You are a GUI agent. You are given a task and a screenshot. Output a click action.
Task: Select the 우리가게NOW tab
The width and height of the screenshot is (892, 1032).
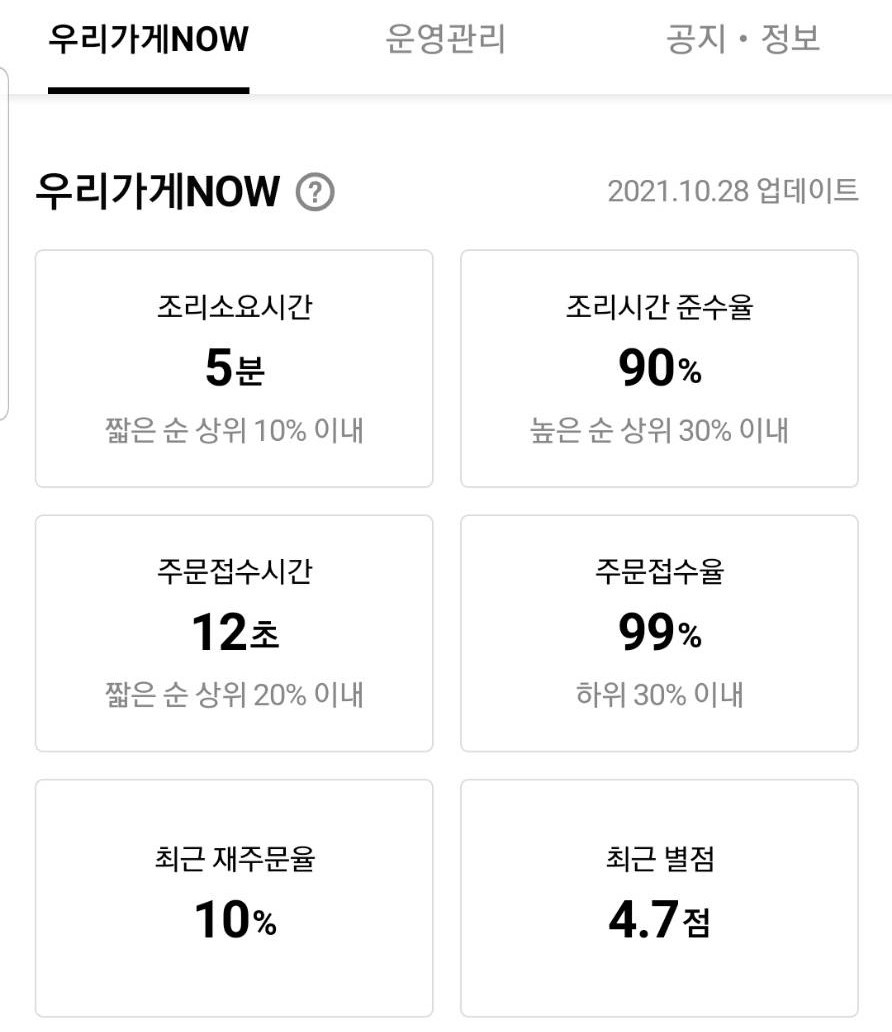click(149, 39)
